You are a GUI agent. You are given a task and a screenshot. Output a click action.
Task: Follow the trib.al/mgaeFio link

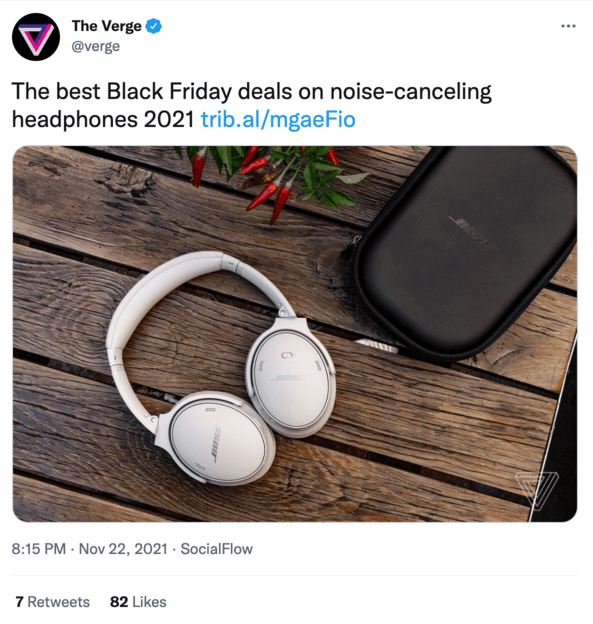[x=278, y=119]
